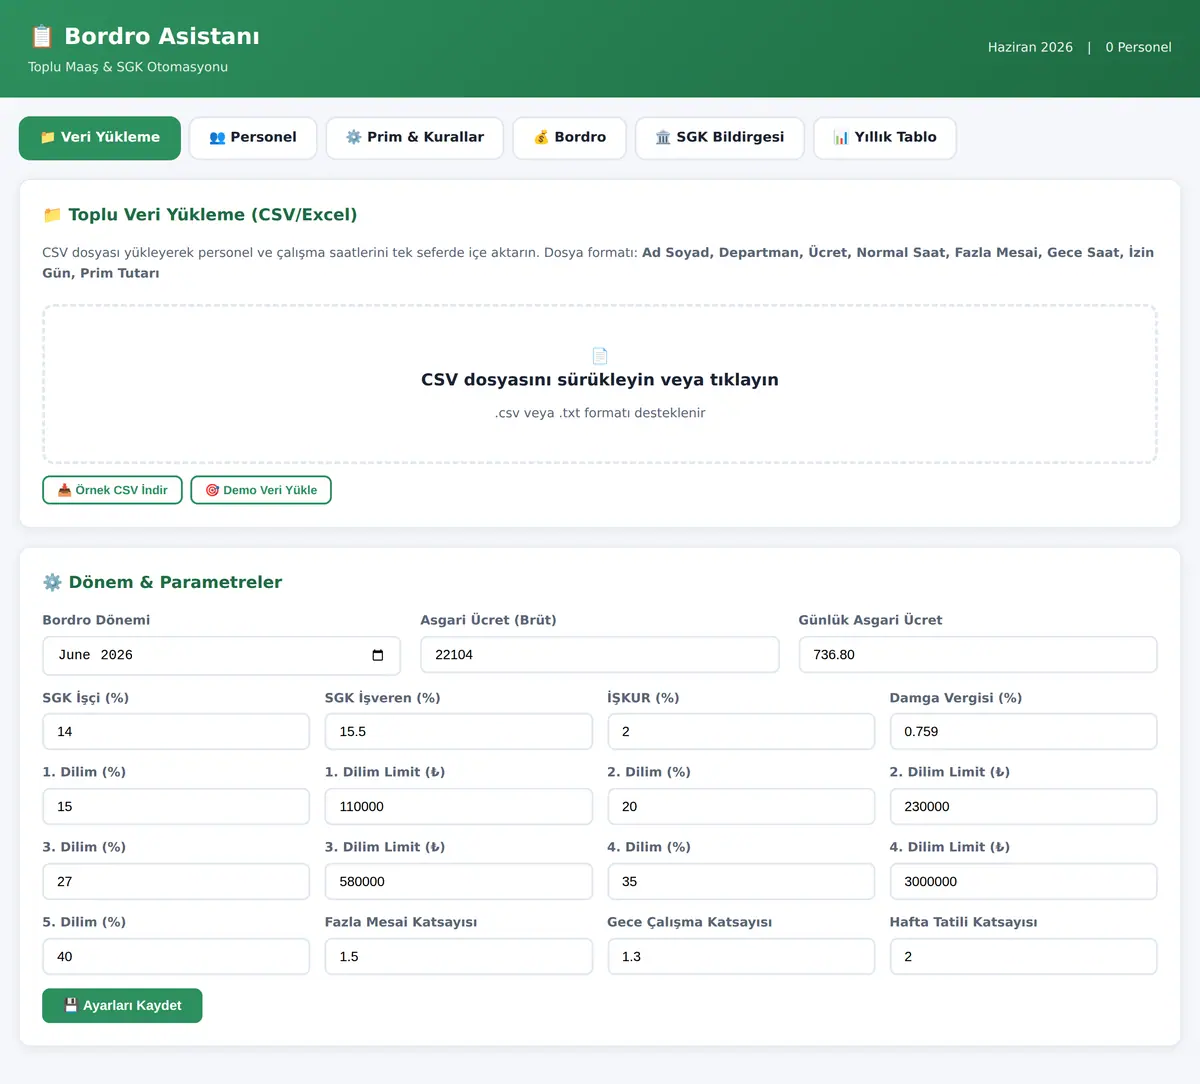Viewport: 1200px width, 1084px height.
Task: Switch to the SGK Bildirgesi tab
Action: click(x=720, y=138)
